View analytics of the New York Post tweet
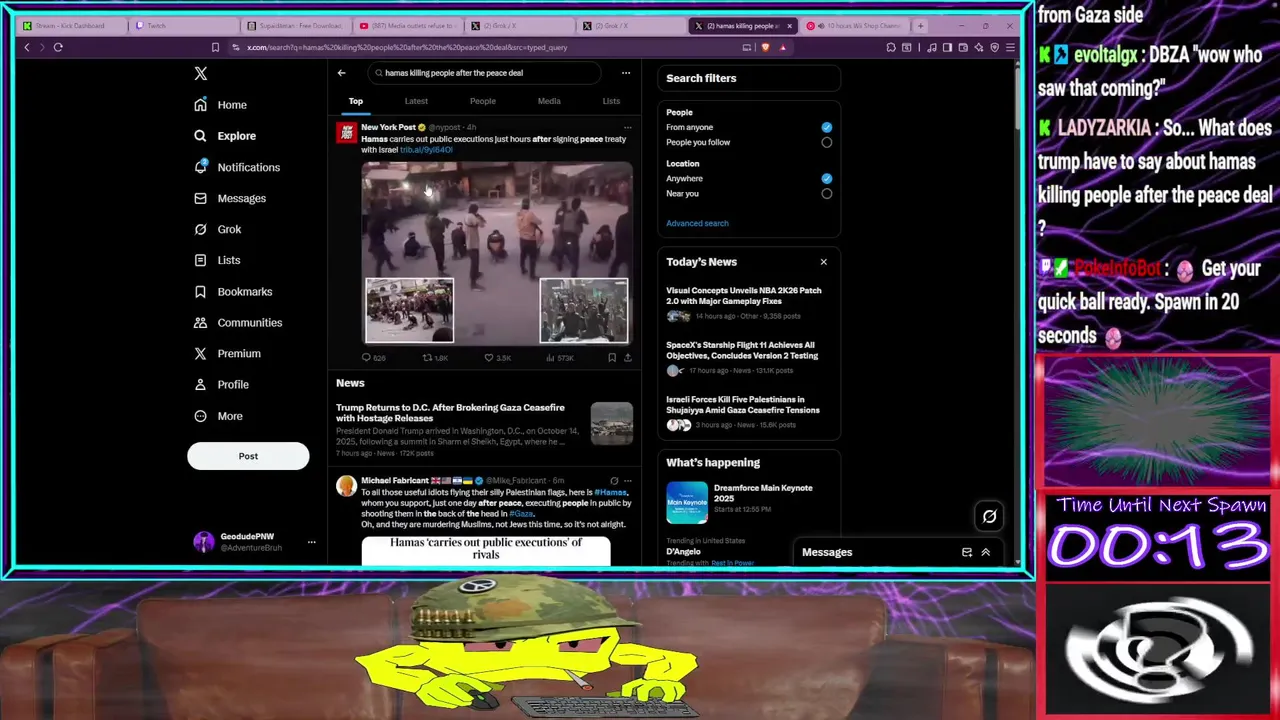This screenshot has width=1280, height=720. click(550, 357)
